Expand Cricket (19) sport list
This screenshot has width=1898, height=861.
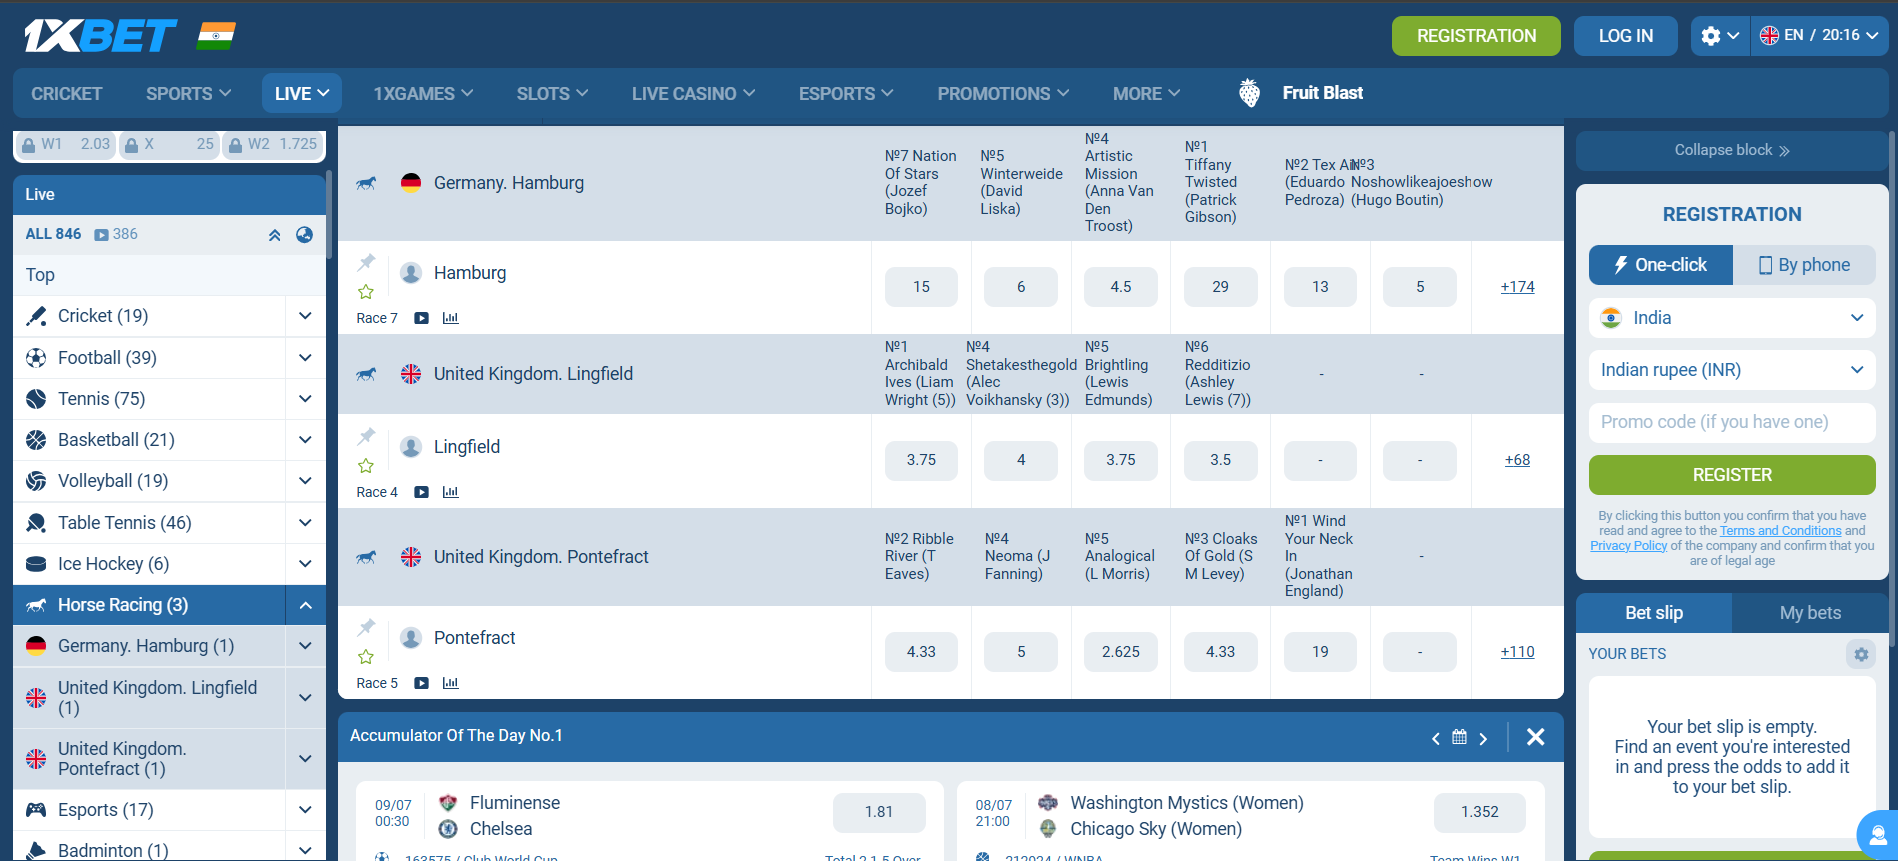[x=305, y=316]
